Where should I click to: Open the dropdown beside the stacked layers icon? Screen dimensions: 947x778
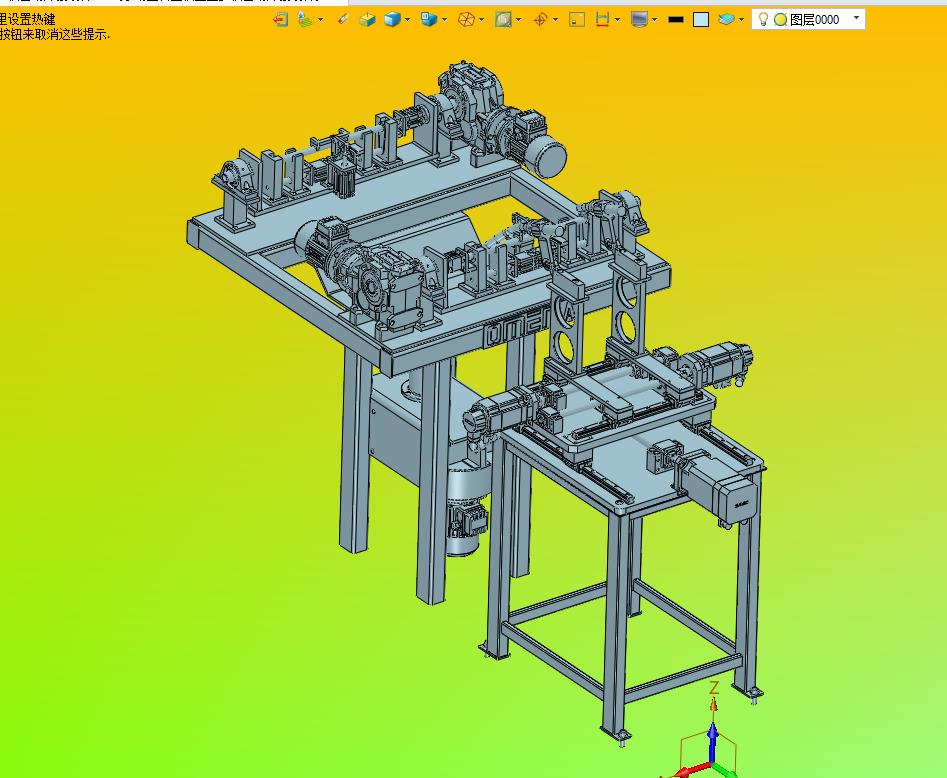point(742,19)
